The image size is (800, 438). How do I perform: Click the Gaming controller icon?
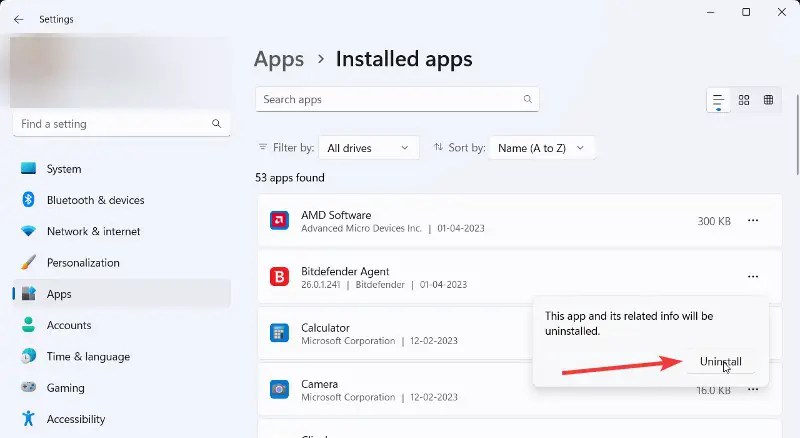pyautogui.click(x=29, y=387)
